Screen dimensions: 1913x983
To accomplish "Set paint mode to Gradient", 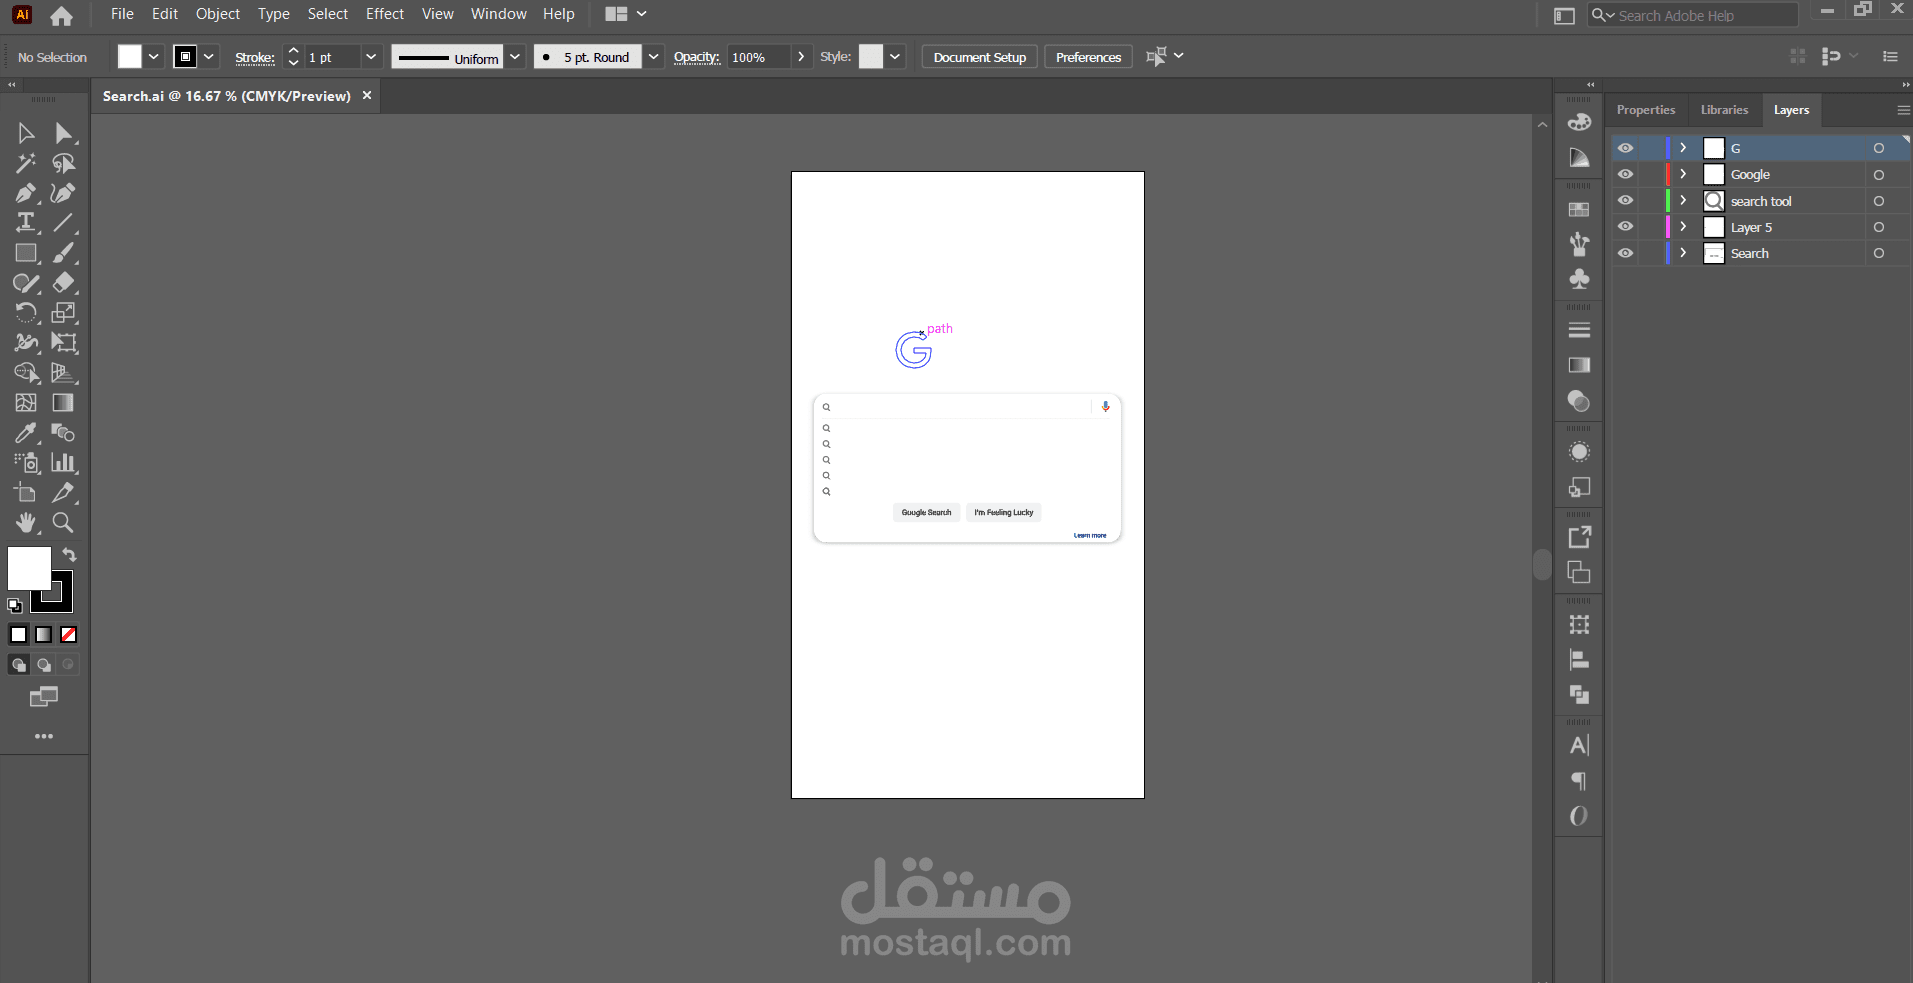I will coord(44,634).
